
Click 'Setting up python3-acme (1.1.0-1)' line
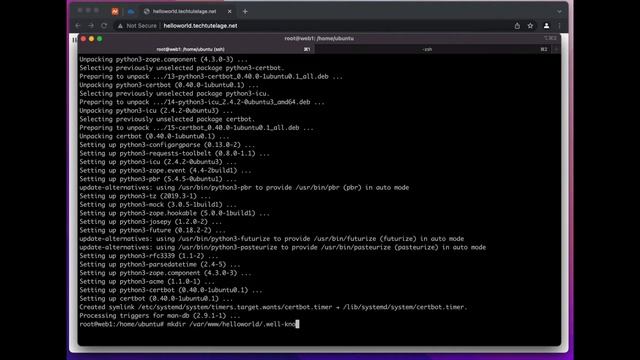coord(147,282)
